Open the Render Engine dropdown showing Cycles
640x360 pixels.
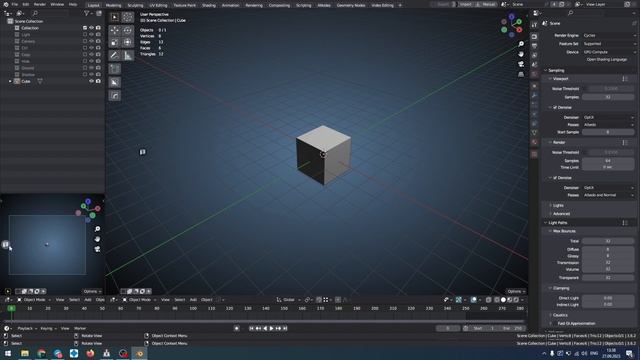609,36
